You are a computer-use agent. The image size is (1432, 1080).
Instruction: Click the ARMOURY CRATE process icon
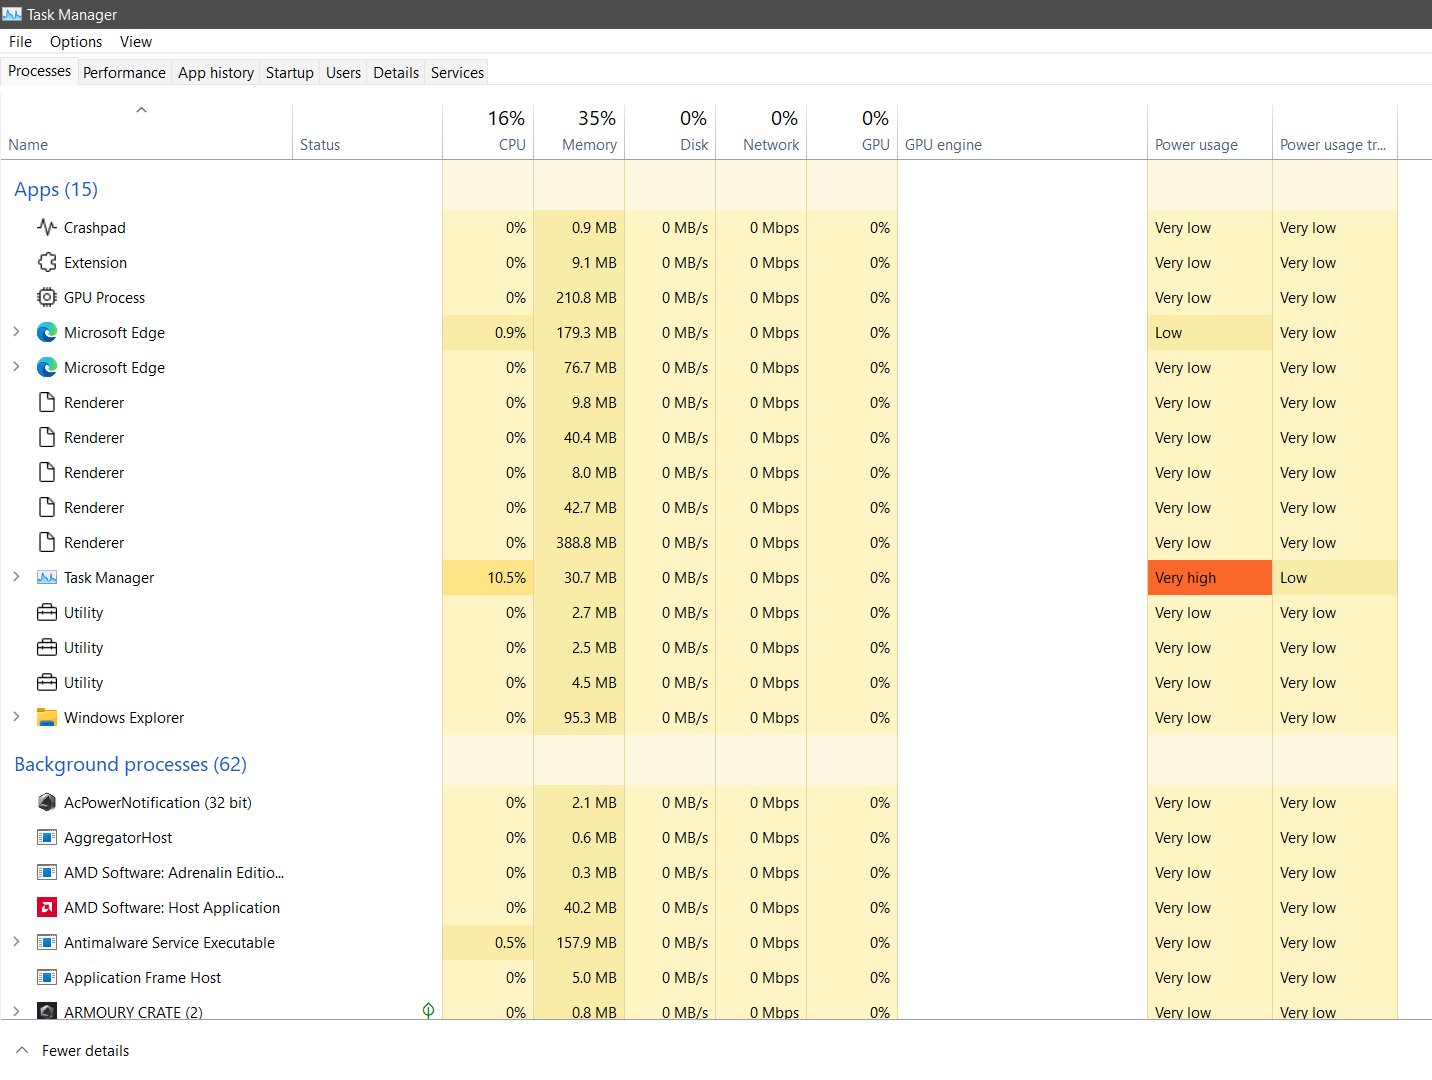(46, 1011)
